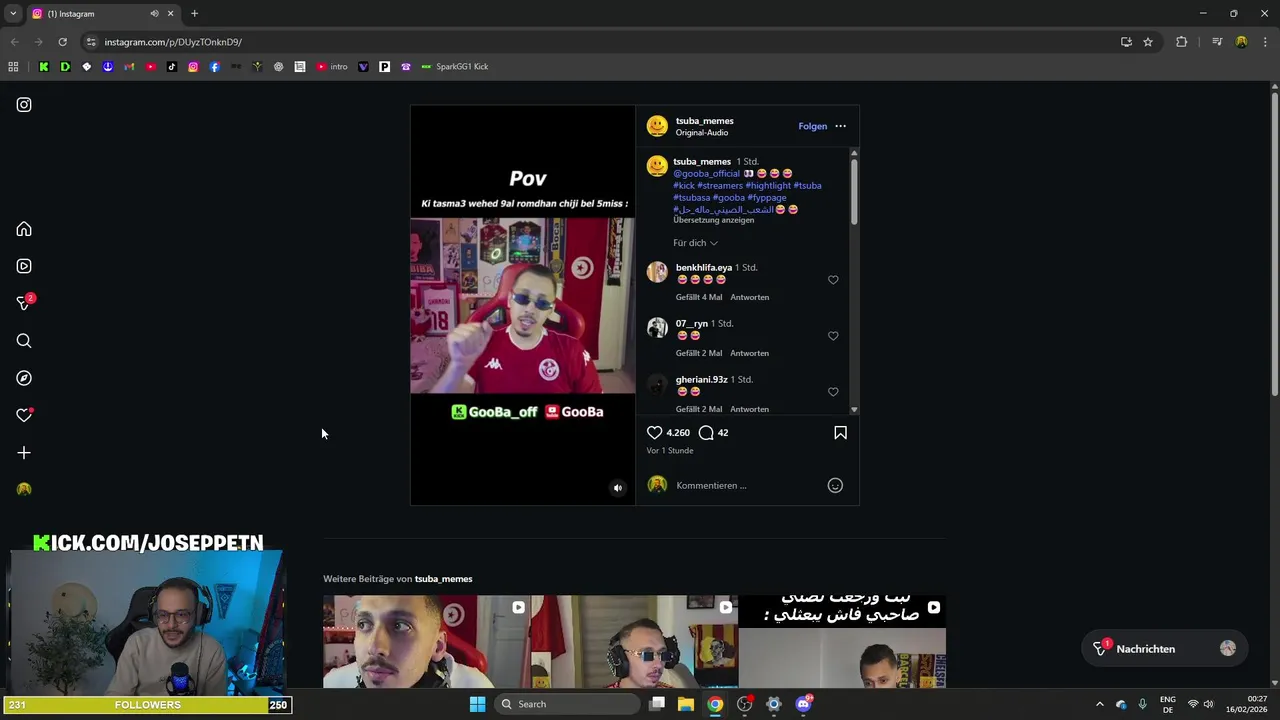1280x720 pixels.
Task: Save the post with the bookmark icon
Action: (840, 433)
